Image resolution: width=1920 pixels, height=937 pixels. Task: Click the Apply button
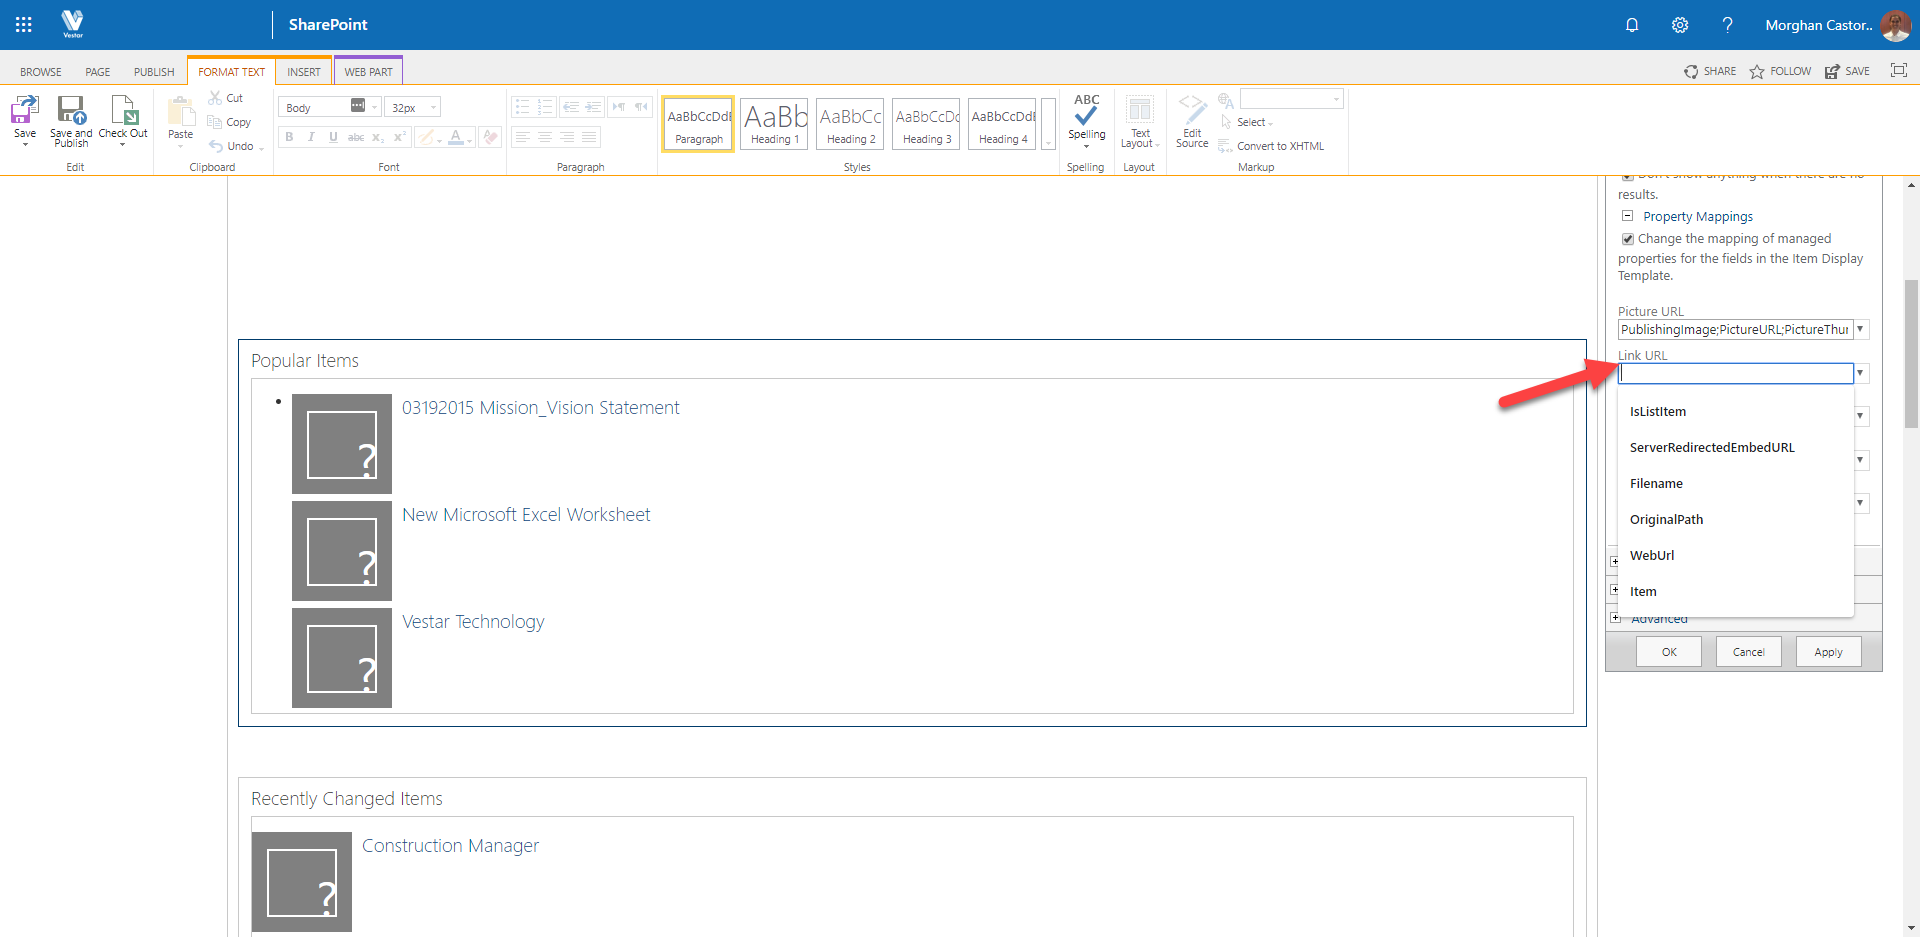[x=1828, y=651]
